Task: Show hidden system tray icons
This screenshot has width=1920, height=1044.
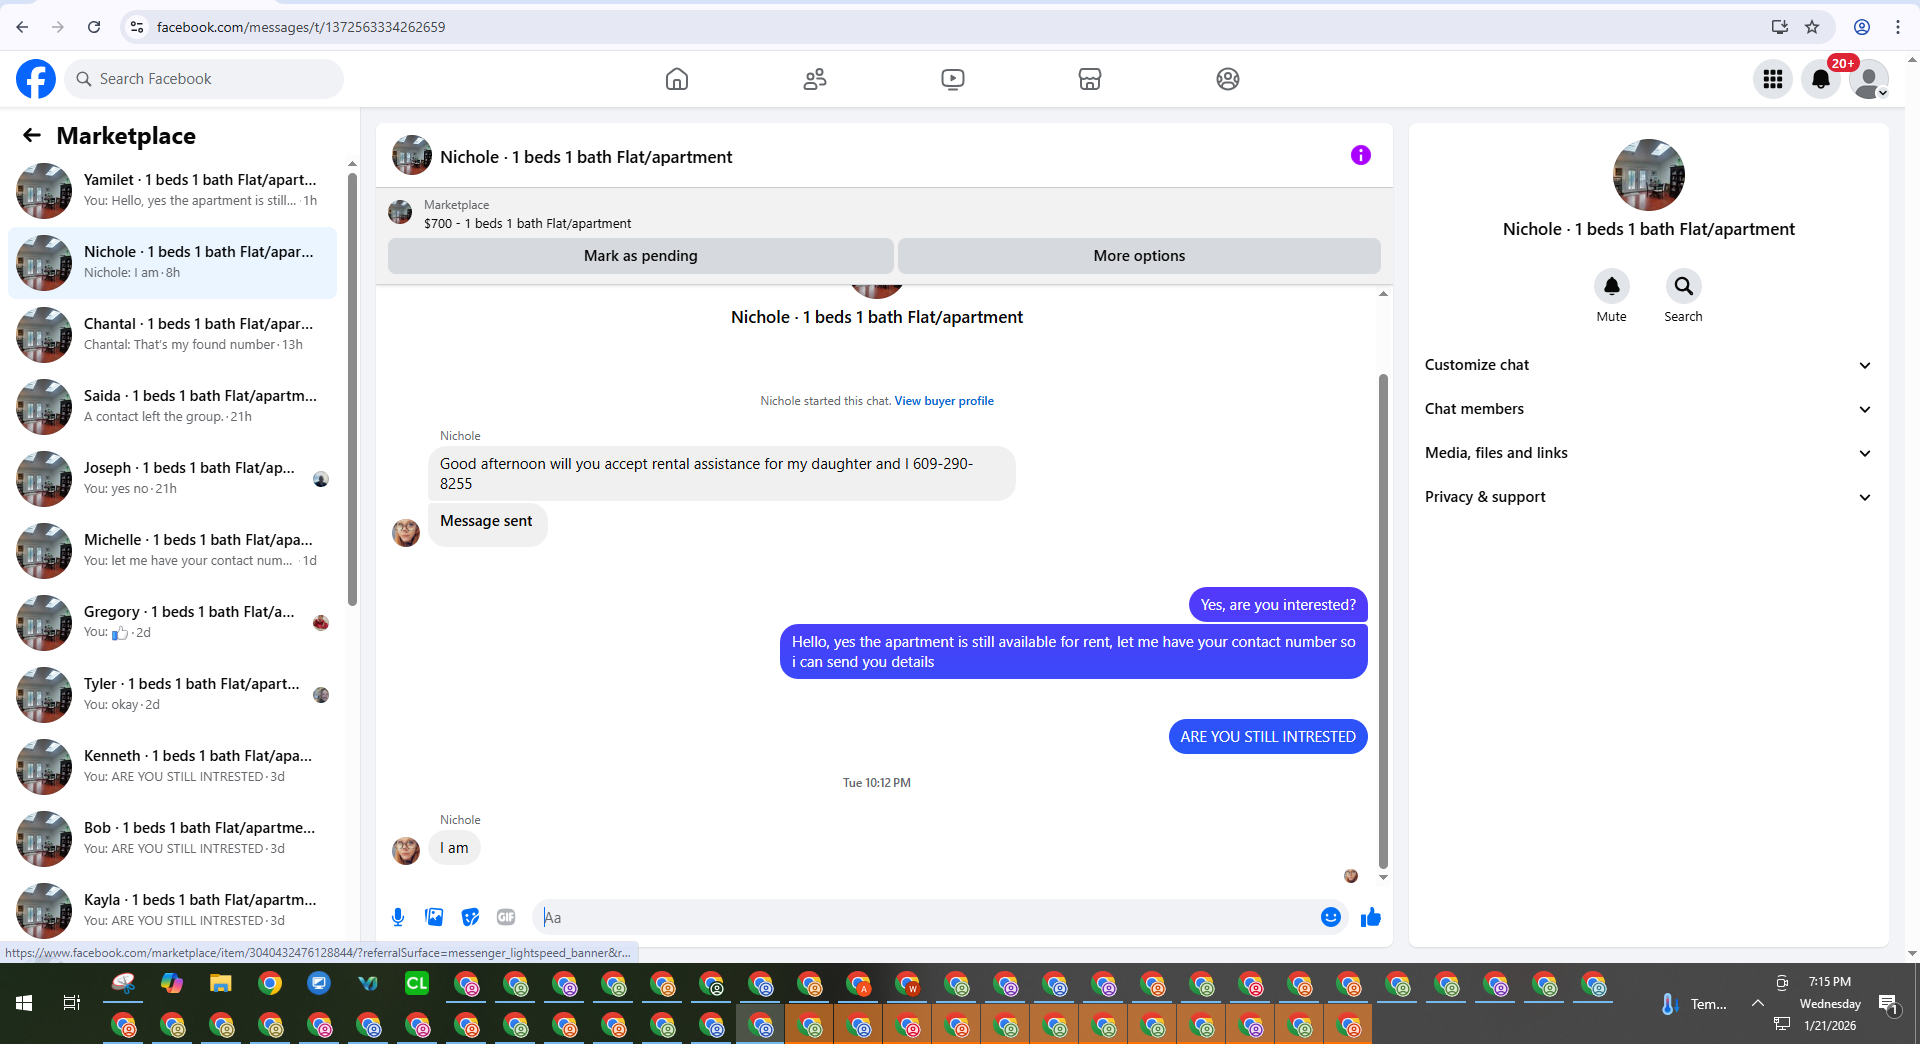Action: [x=1757, y=1003]
